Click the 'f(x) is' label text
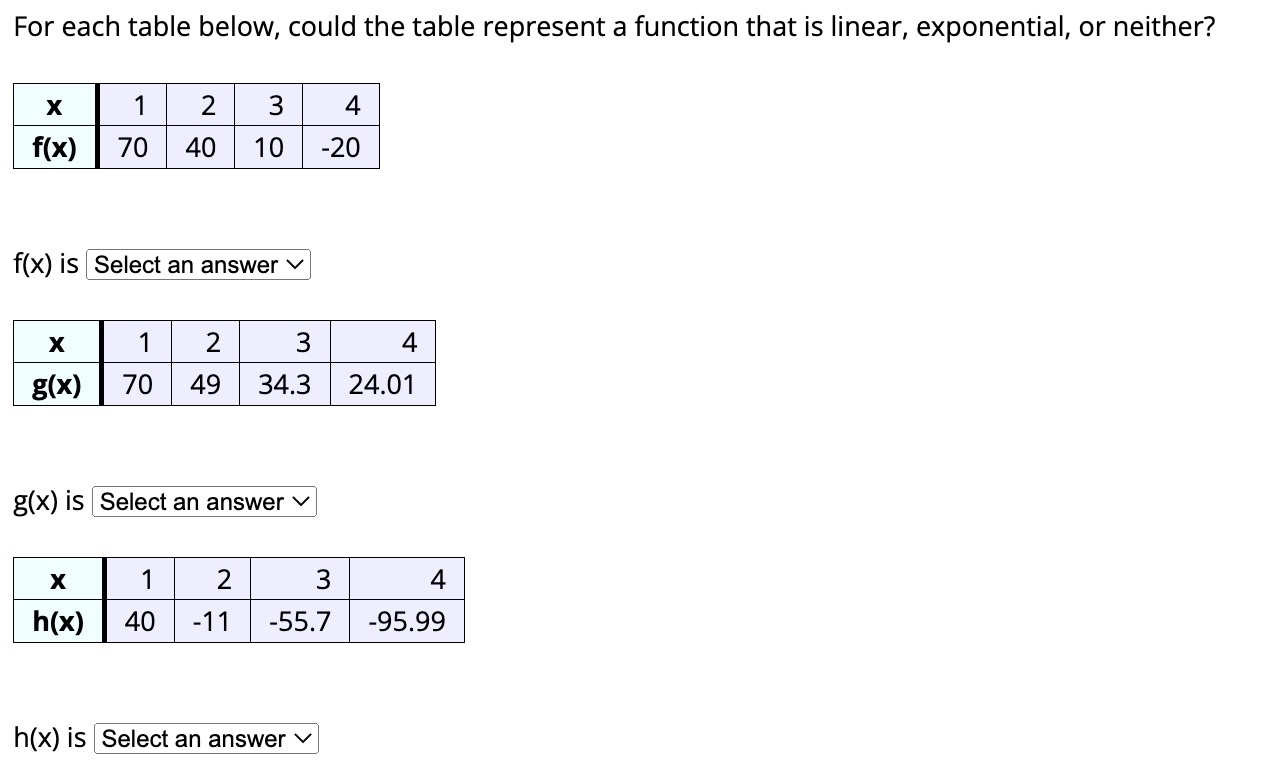 45,263
